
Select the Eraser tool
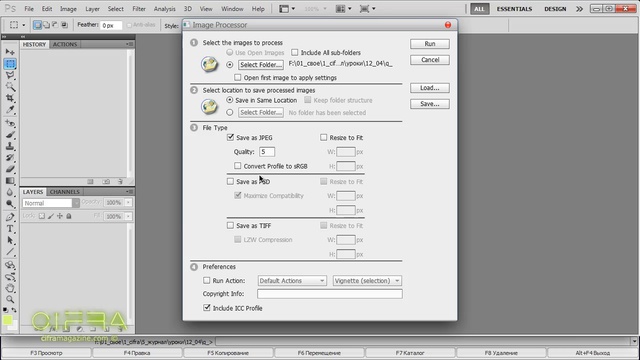pos(10,169)
